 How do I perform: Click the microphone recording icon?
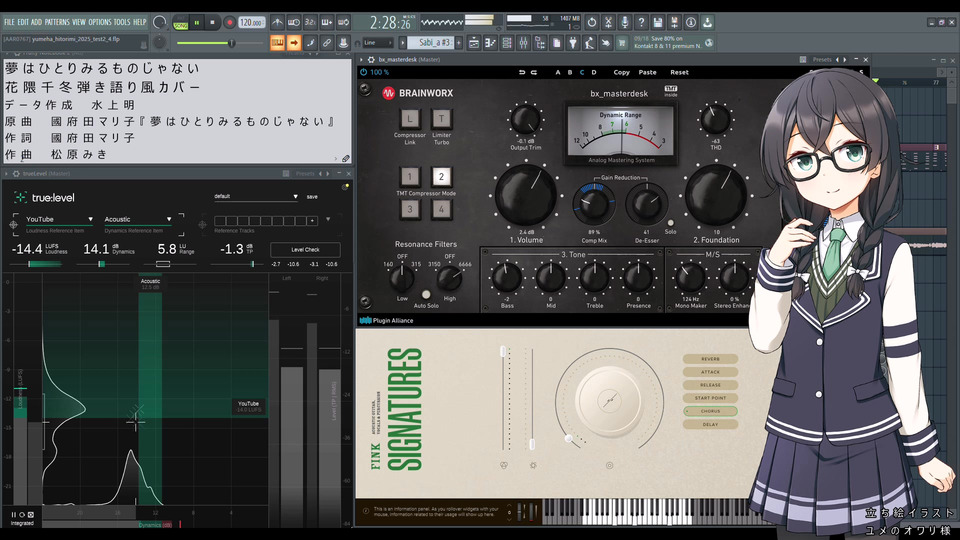pyautogui.click(x=624, y=23)
